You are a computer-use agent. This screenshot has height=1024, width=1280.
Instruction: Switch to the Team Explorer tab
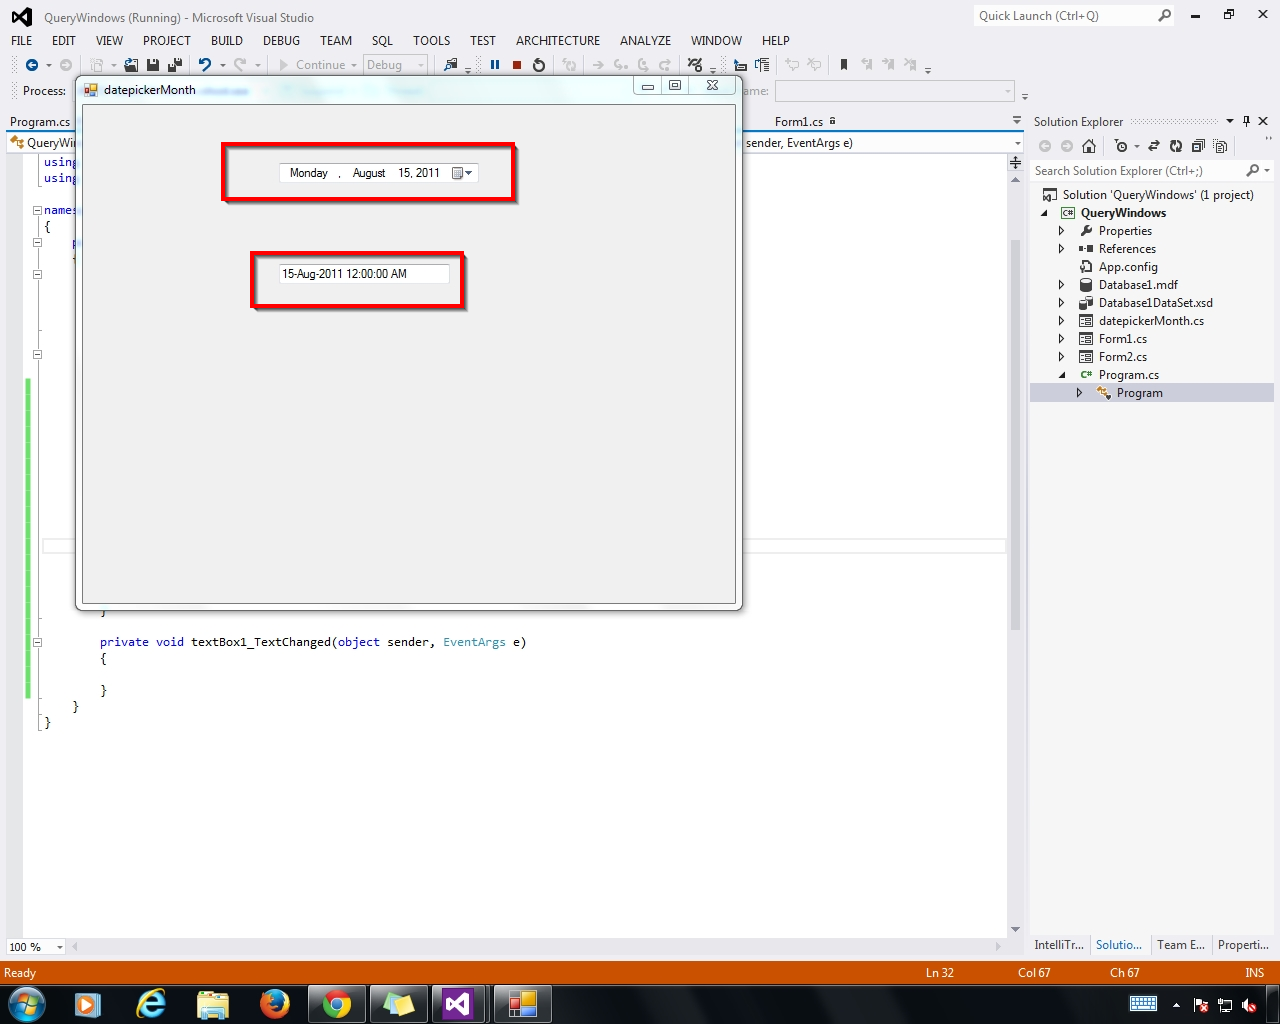point(1180,944)
